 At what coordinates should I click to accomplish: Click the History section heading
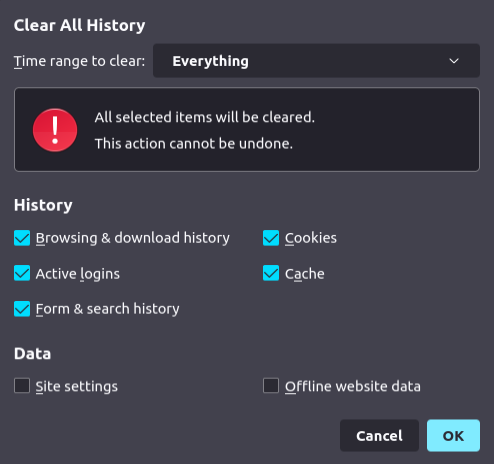(43, 205)
